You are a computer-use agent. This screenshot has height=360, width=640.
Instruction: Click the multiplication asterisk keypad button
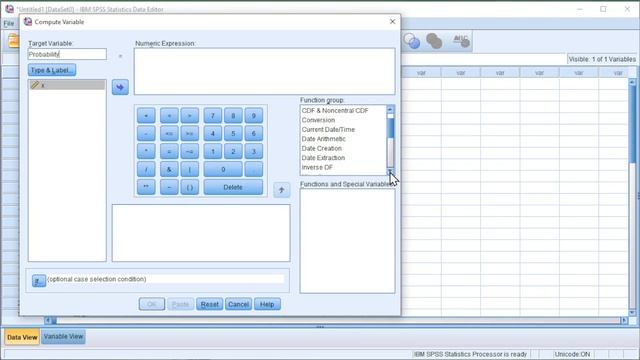[146, 151]
